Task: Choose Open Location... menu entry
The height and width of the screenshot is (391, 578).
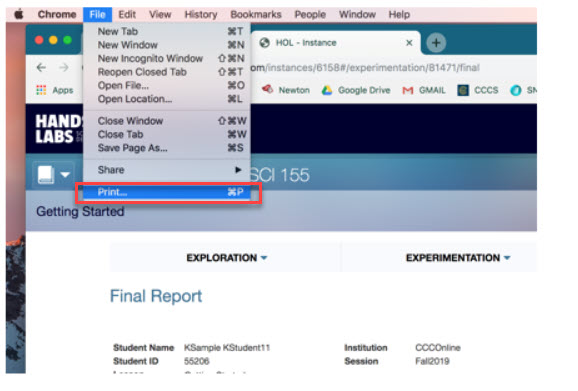Action: (x=167, y=99)
